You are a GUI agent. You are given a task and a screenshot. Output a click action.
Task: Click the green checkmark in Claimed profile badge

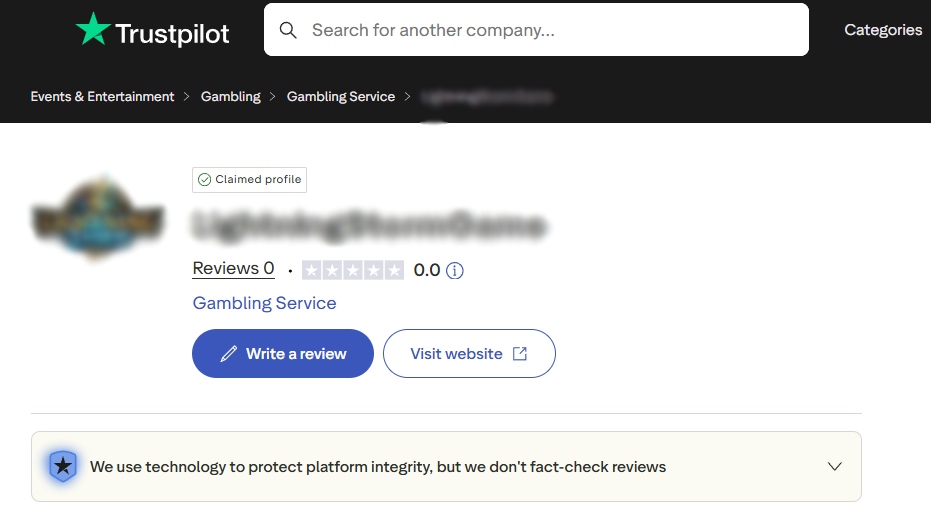point(204,179)
